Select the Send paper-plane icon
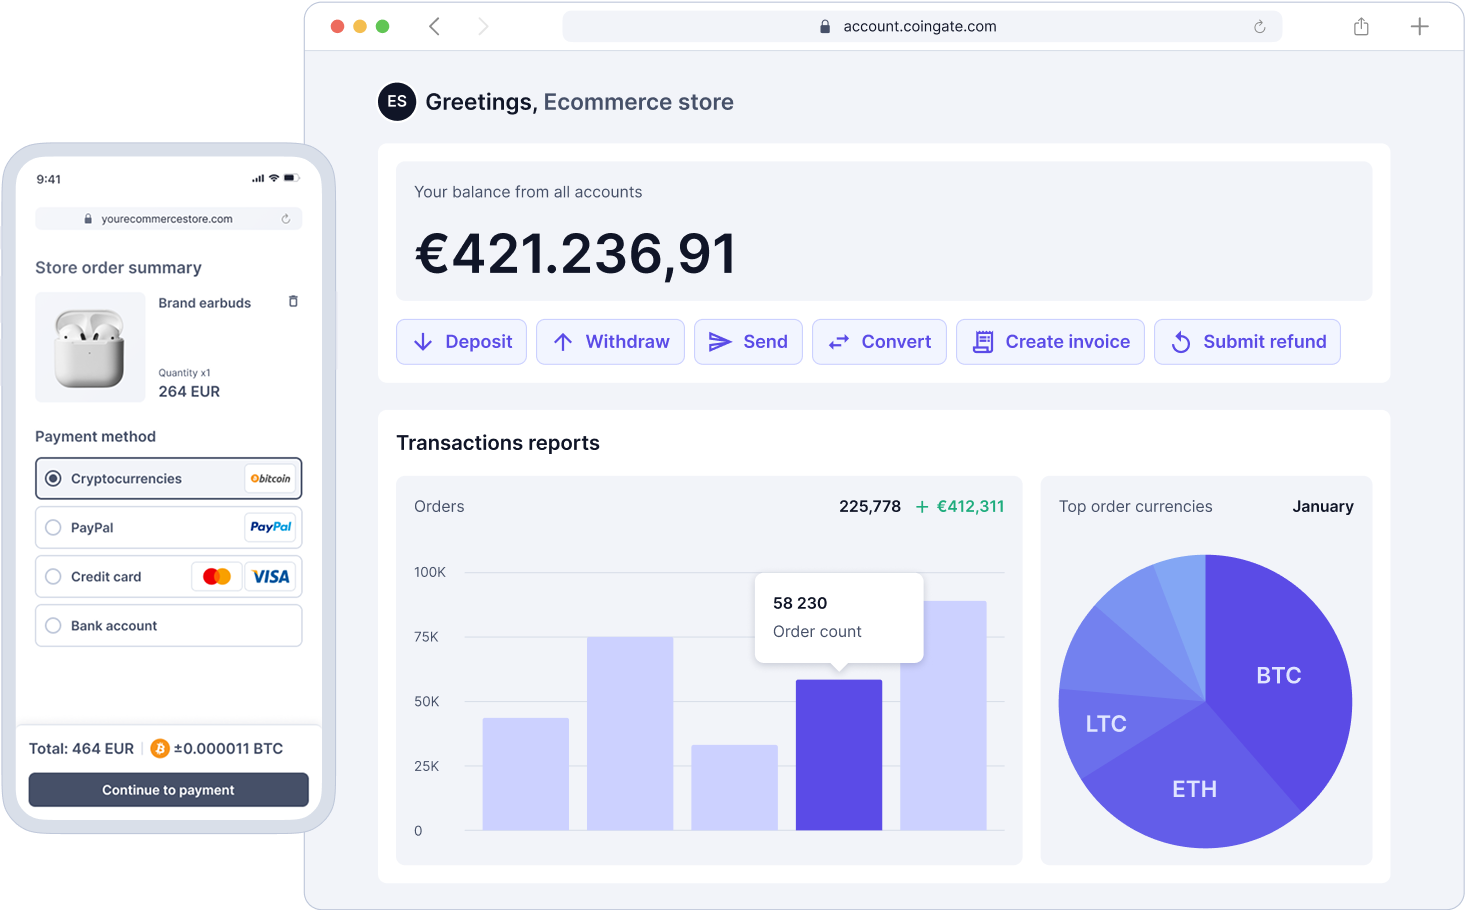 [x=720, y=341]
